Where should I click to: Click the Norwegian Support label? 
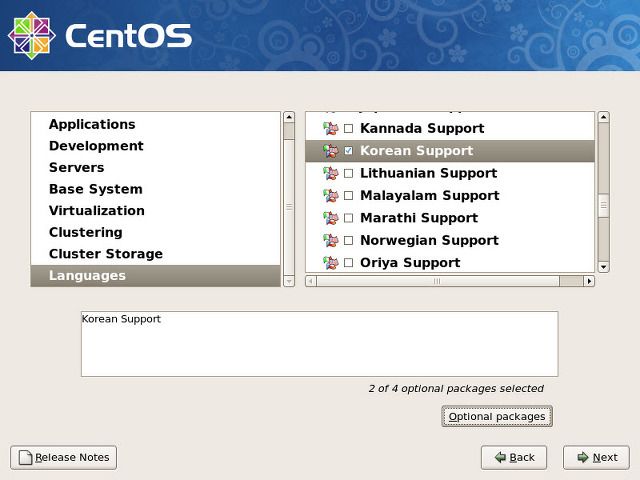(x=429, y=241)
